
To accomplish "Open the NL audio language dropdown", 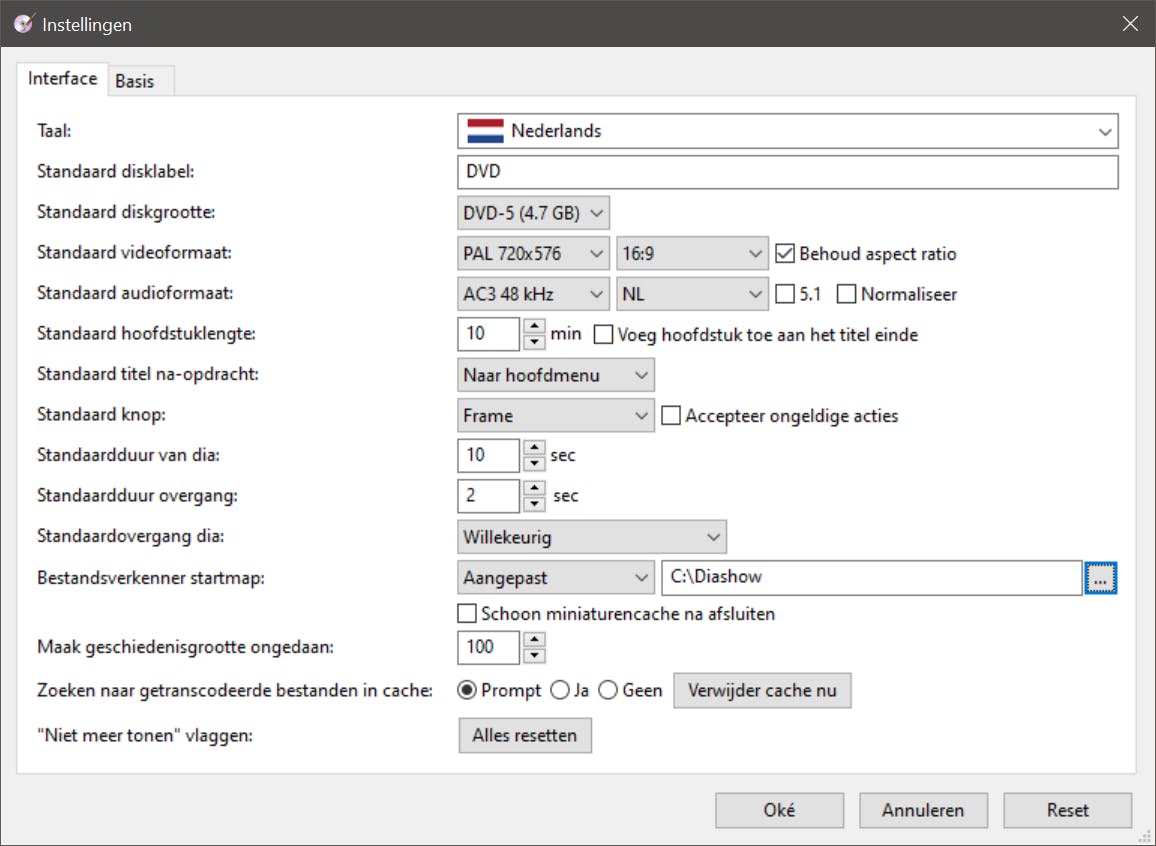I will click(692, 294).
